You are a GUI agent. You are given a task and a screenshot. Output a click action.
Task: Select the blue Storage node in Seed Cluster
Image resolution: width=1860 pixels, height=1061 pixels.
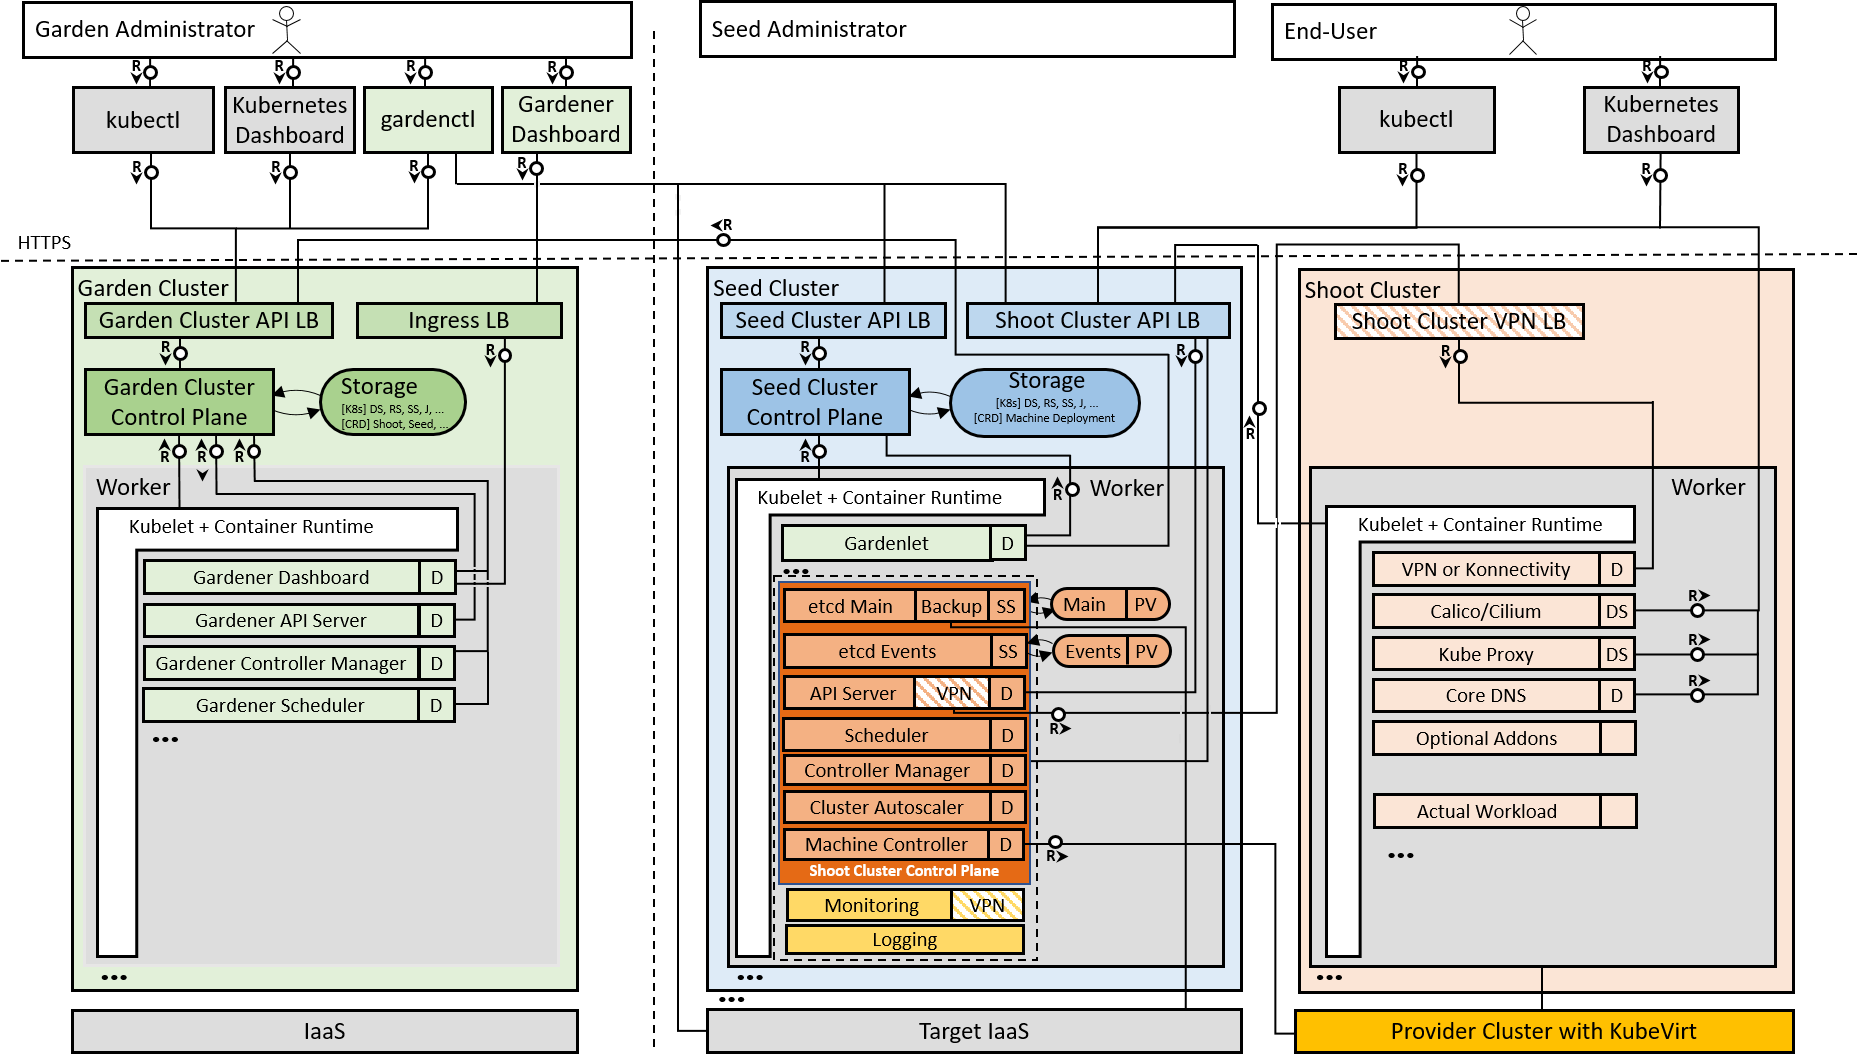(x=1045, y=402)
